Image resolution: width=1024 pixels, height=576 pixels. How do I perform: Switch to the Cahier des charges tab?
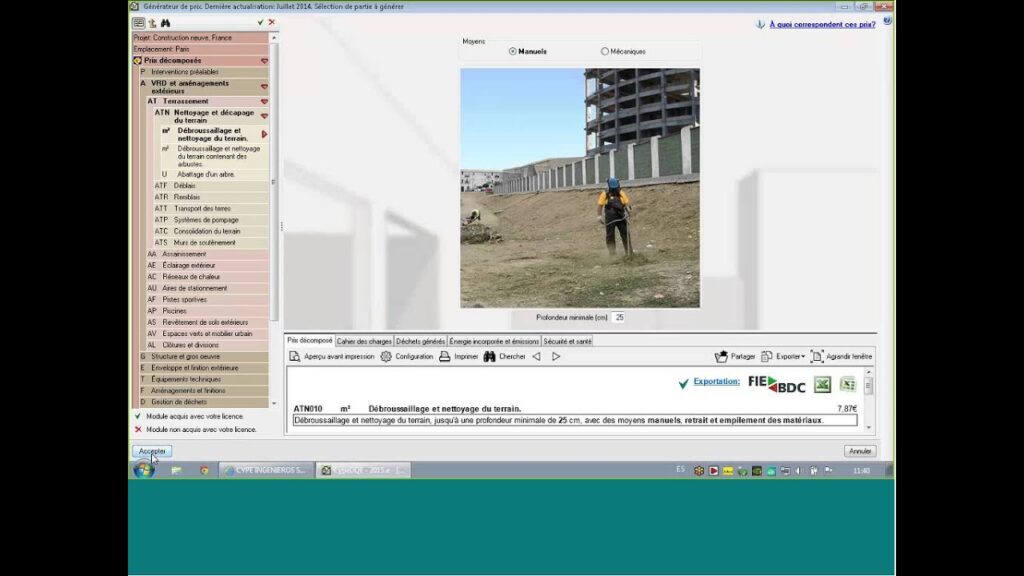tap(364, 340)
